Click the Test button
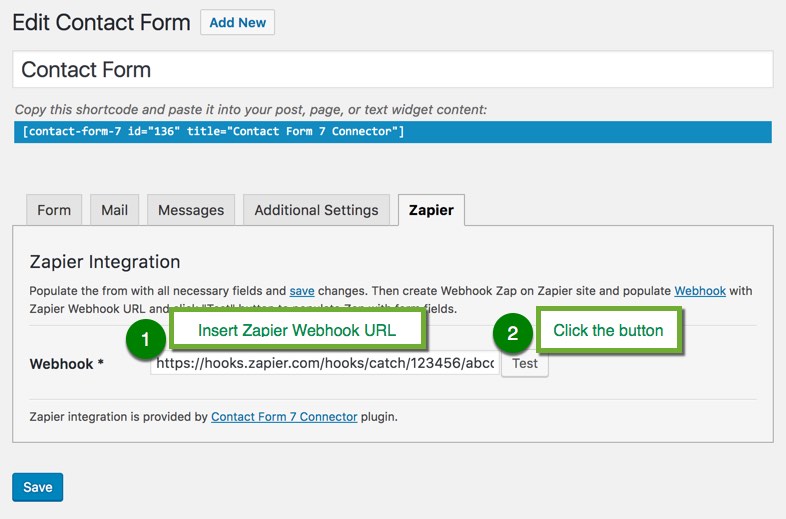This screenshot has height=519, width=786. click(x=525, y=363)
